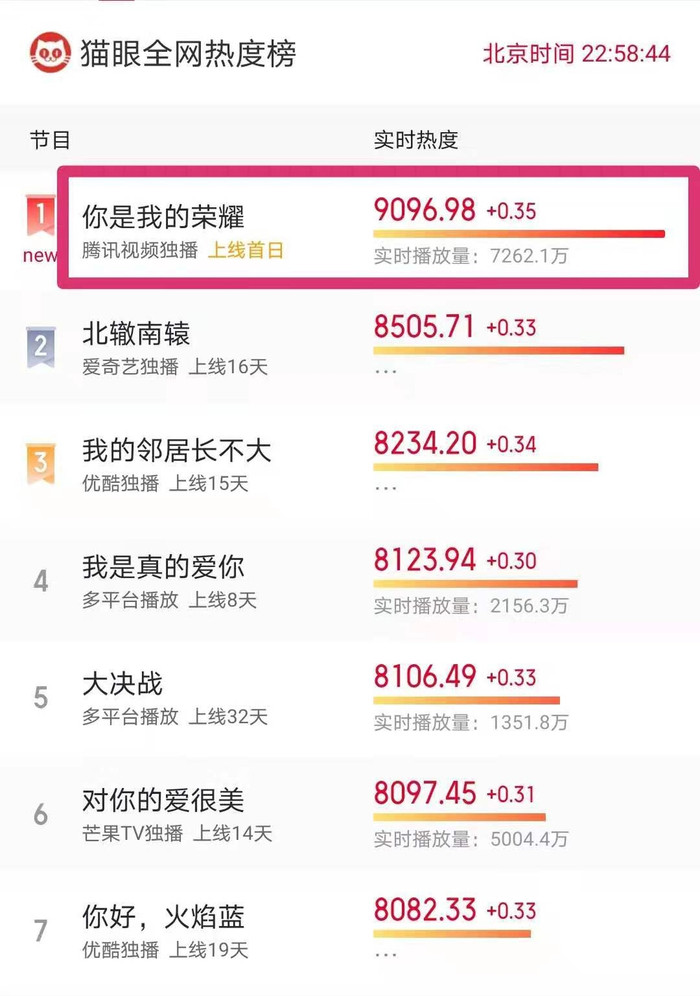This screenshot has width=700, height=996.
Task: Click the heat bar for 9096.98
Action: point(519,234)
